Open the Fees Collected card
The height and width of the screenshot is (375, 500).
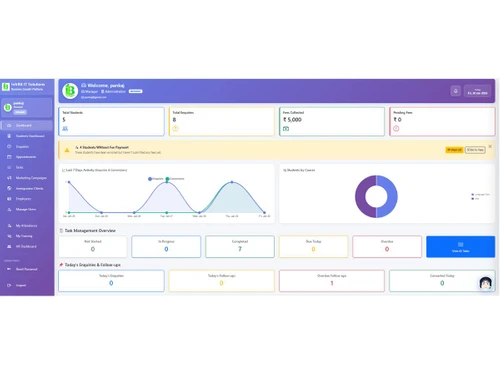pos(332,121)
